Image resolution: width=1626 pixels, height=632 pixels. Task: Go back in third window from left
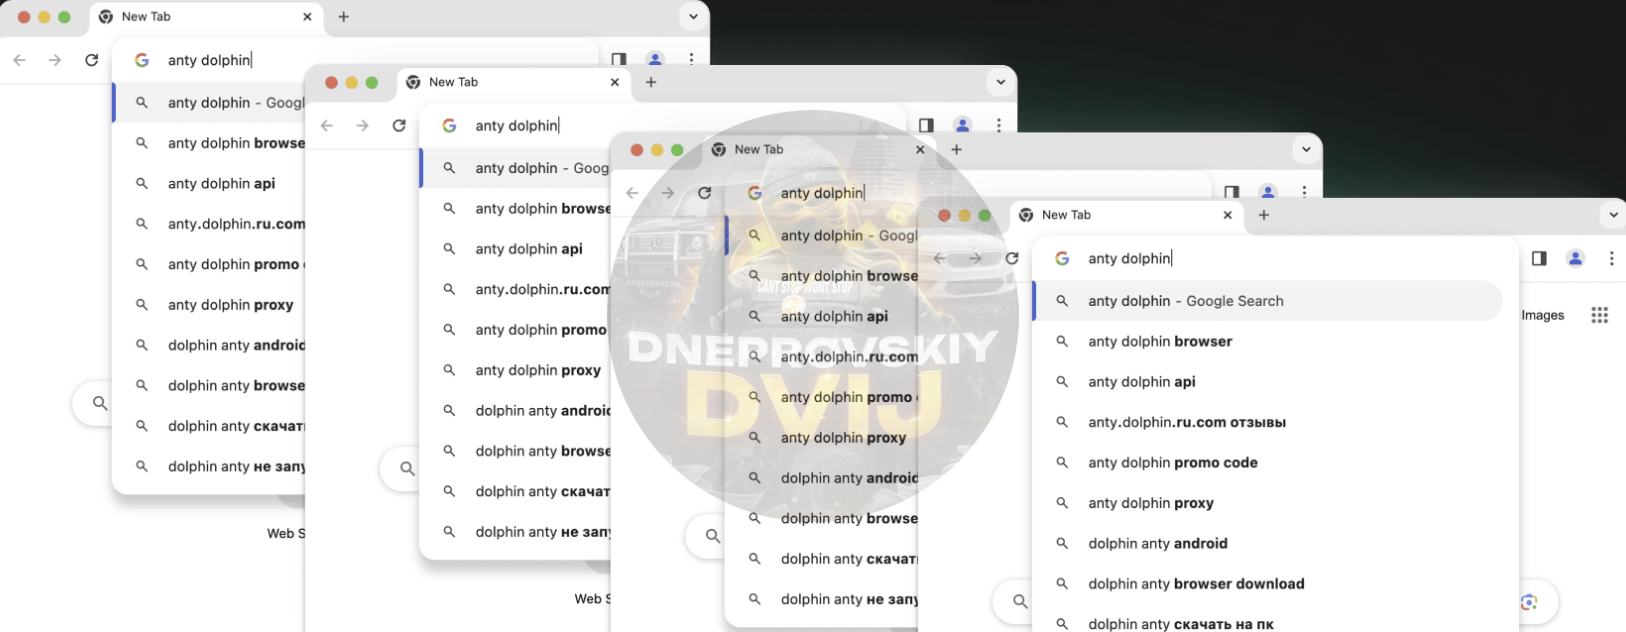pyautogui.click(x=632, y=193)
